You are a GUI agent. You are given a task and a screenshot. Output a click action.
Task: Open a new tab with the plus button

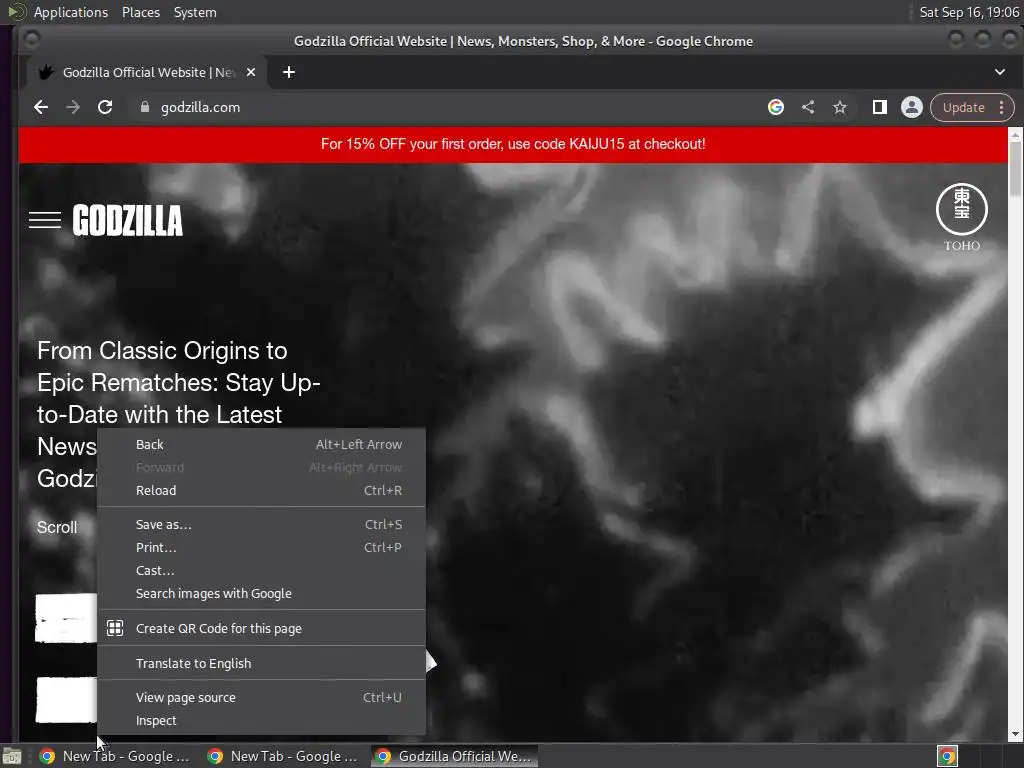[289, 72]
